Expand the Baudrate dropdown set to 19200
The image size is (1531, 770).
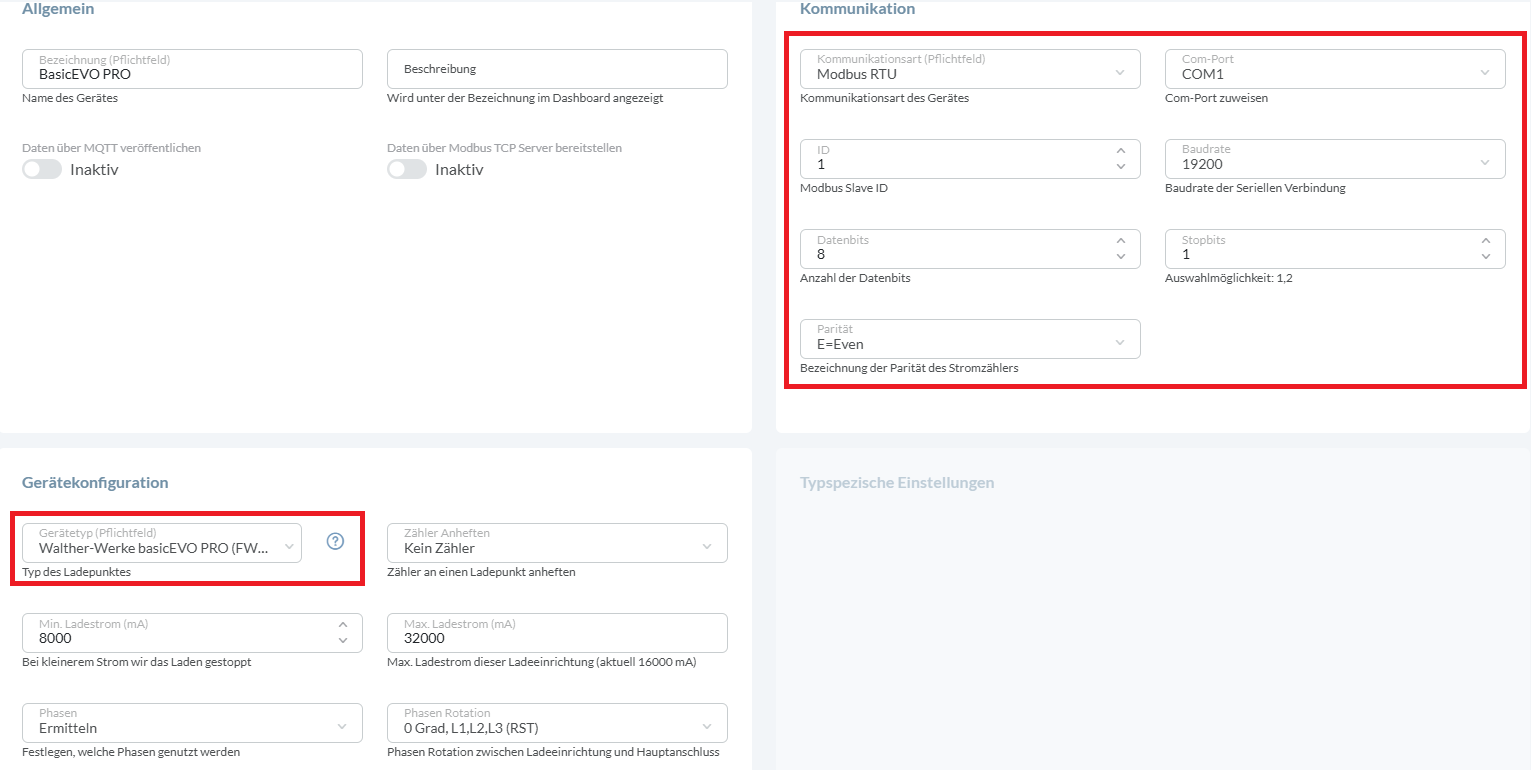(x=1335, y=159)
